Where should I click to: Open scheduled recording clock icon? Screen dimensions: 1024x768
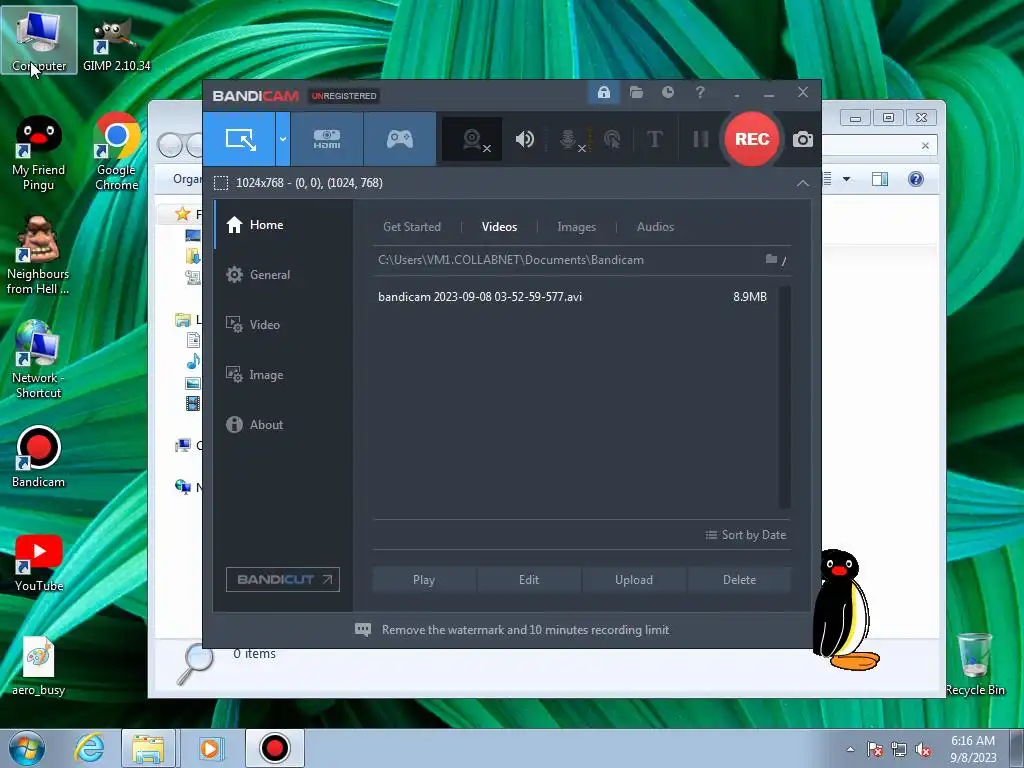pyautogui.click(x=667, y=92)
